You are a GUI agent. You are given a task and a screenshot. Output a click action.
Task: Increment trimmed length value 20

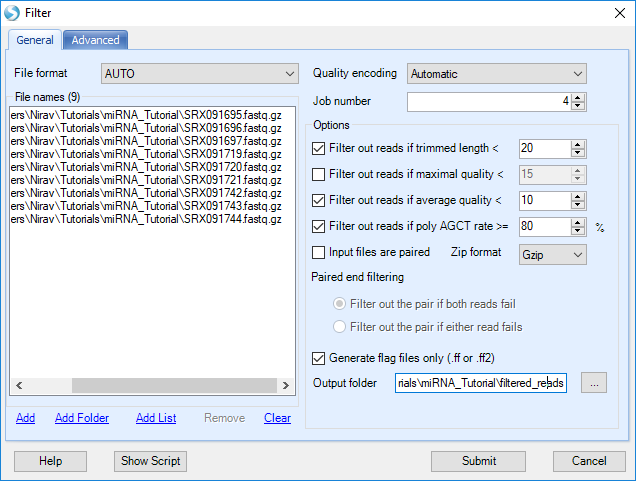(x=578, y=144)
